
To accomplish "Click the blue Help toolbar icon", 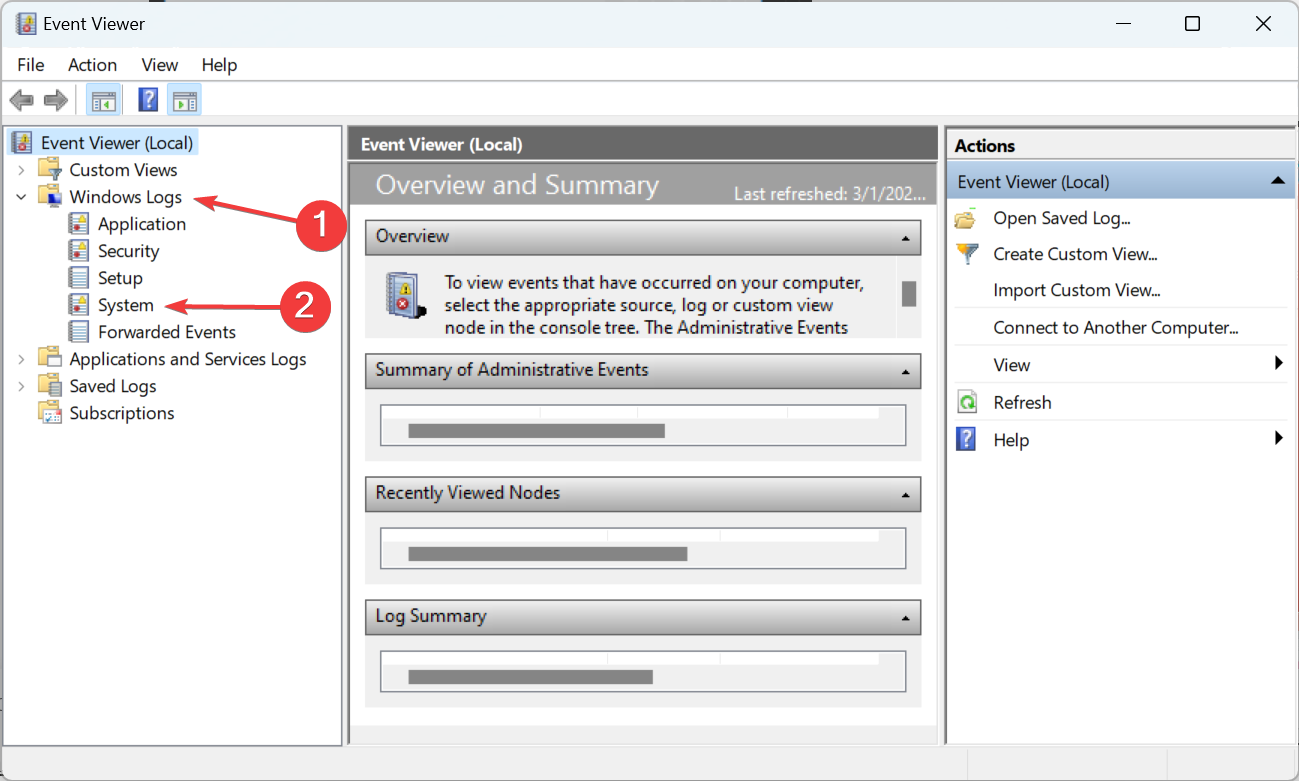I will coord(148,100).
